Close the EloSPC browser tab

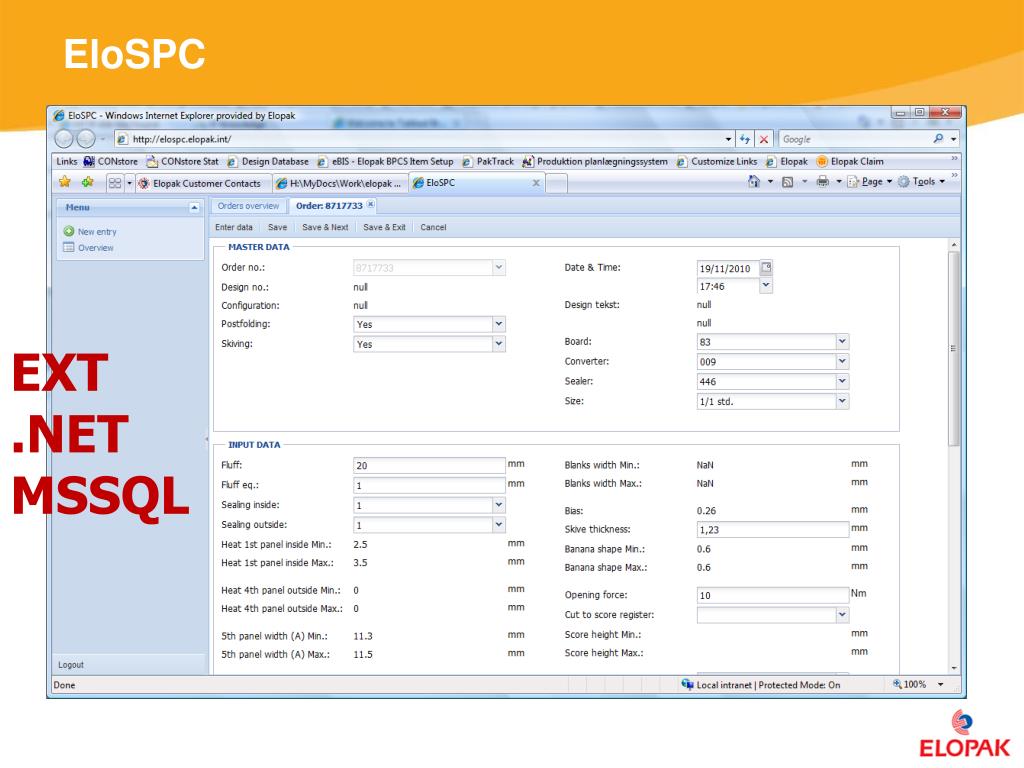[536, 183]
